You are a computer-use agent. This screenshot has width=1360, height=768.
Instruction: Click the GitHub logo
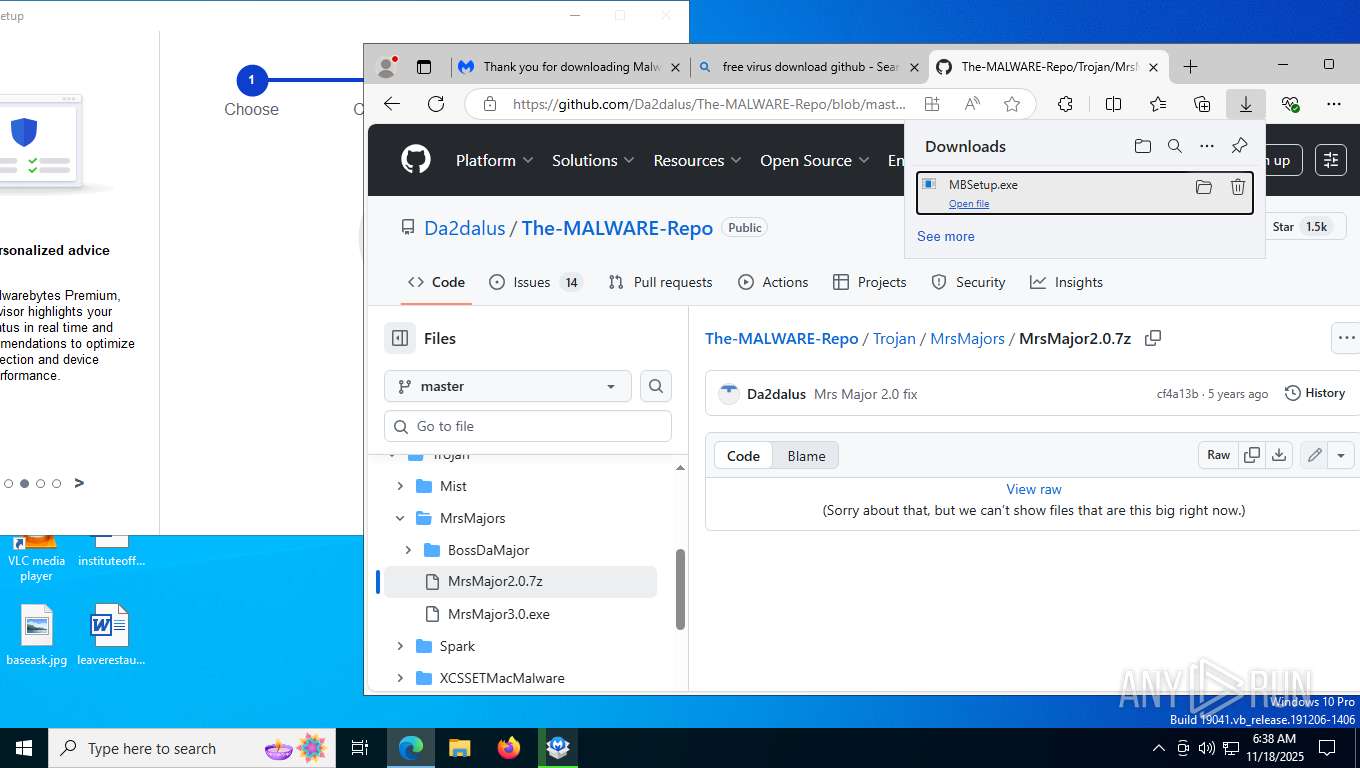(416, 160)
